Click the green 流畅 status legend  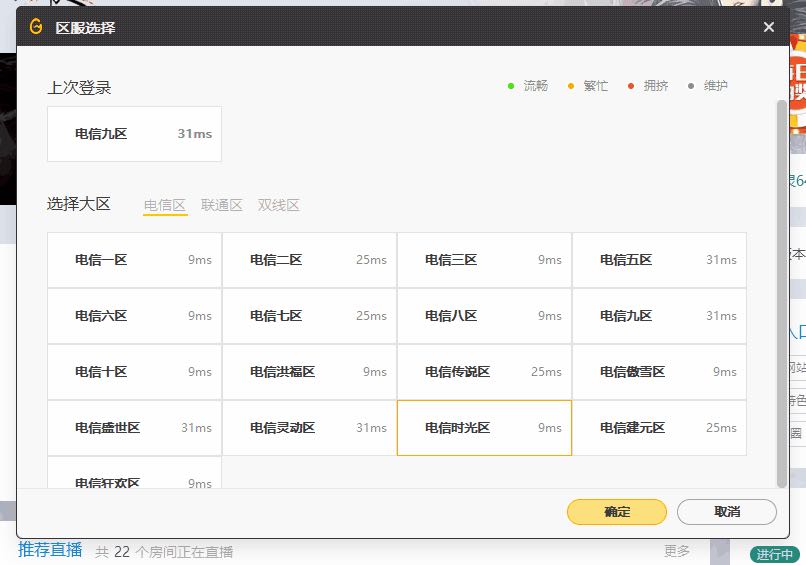pyautogui.click(x=528, y=86)
